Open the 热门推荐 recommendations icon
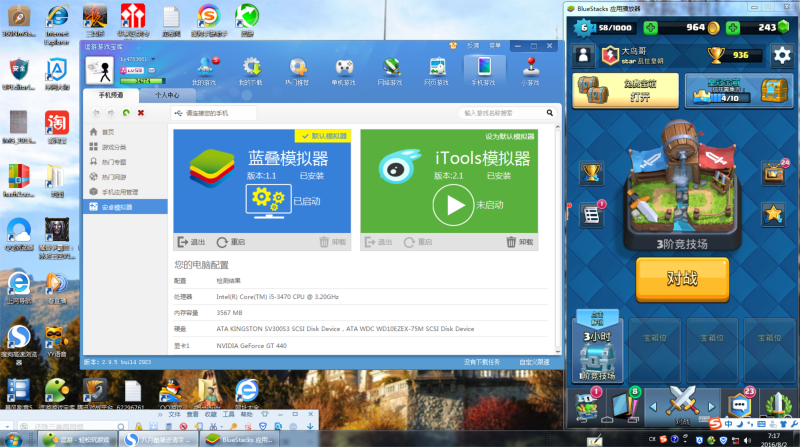This screenshot has width=800, height=447. click(297, 71)
